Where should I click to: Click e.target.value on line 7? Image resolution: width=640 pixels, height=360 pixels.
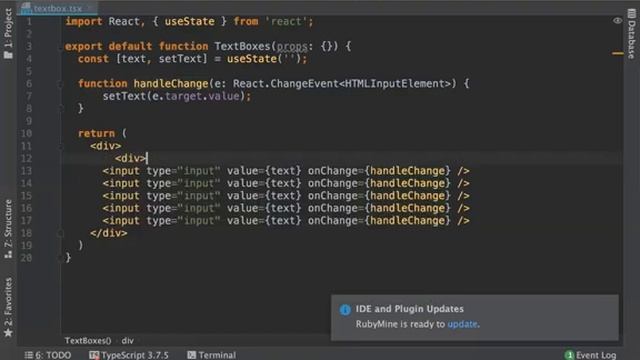click(196, 96)
